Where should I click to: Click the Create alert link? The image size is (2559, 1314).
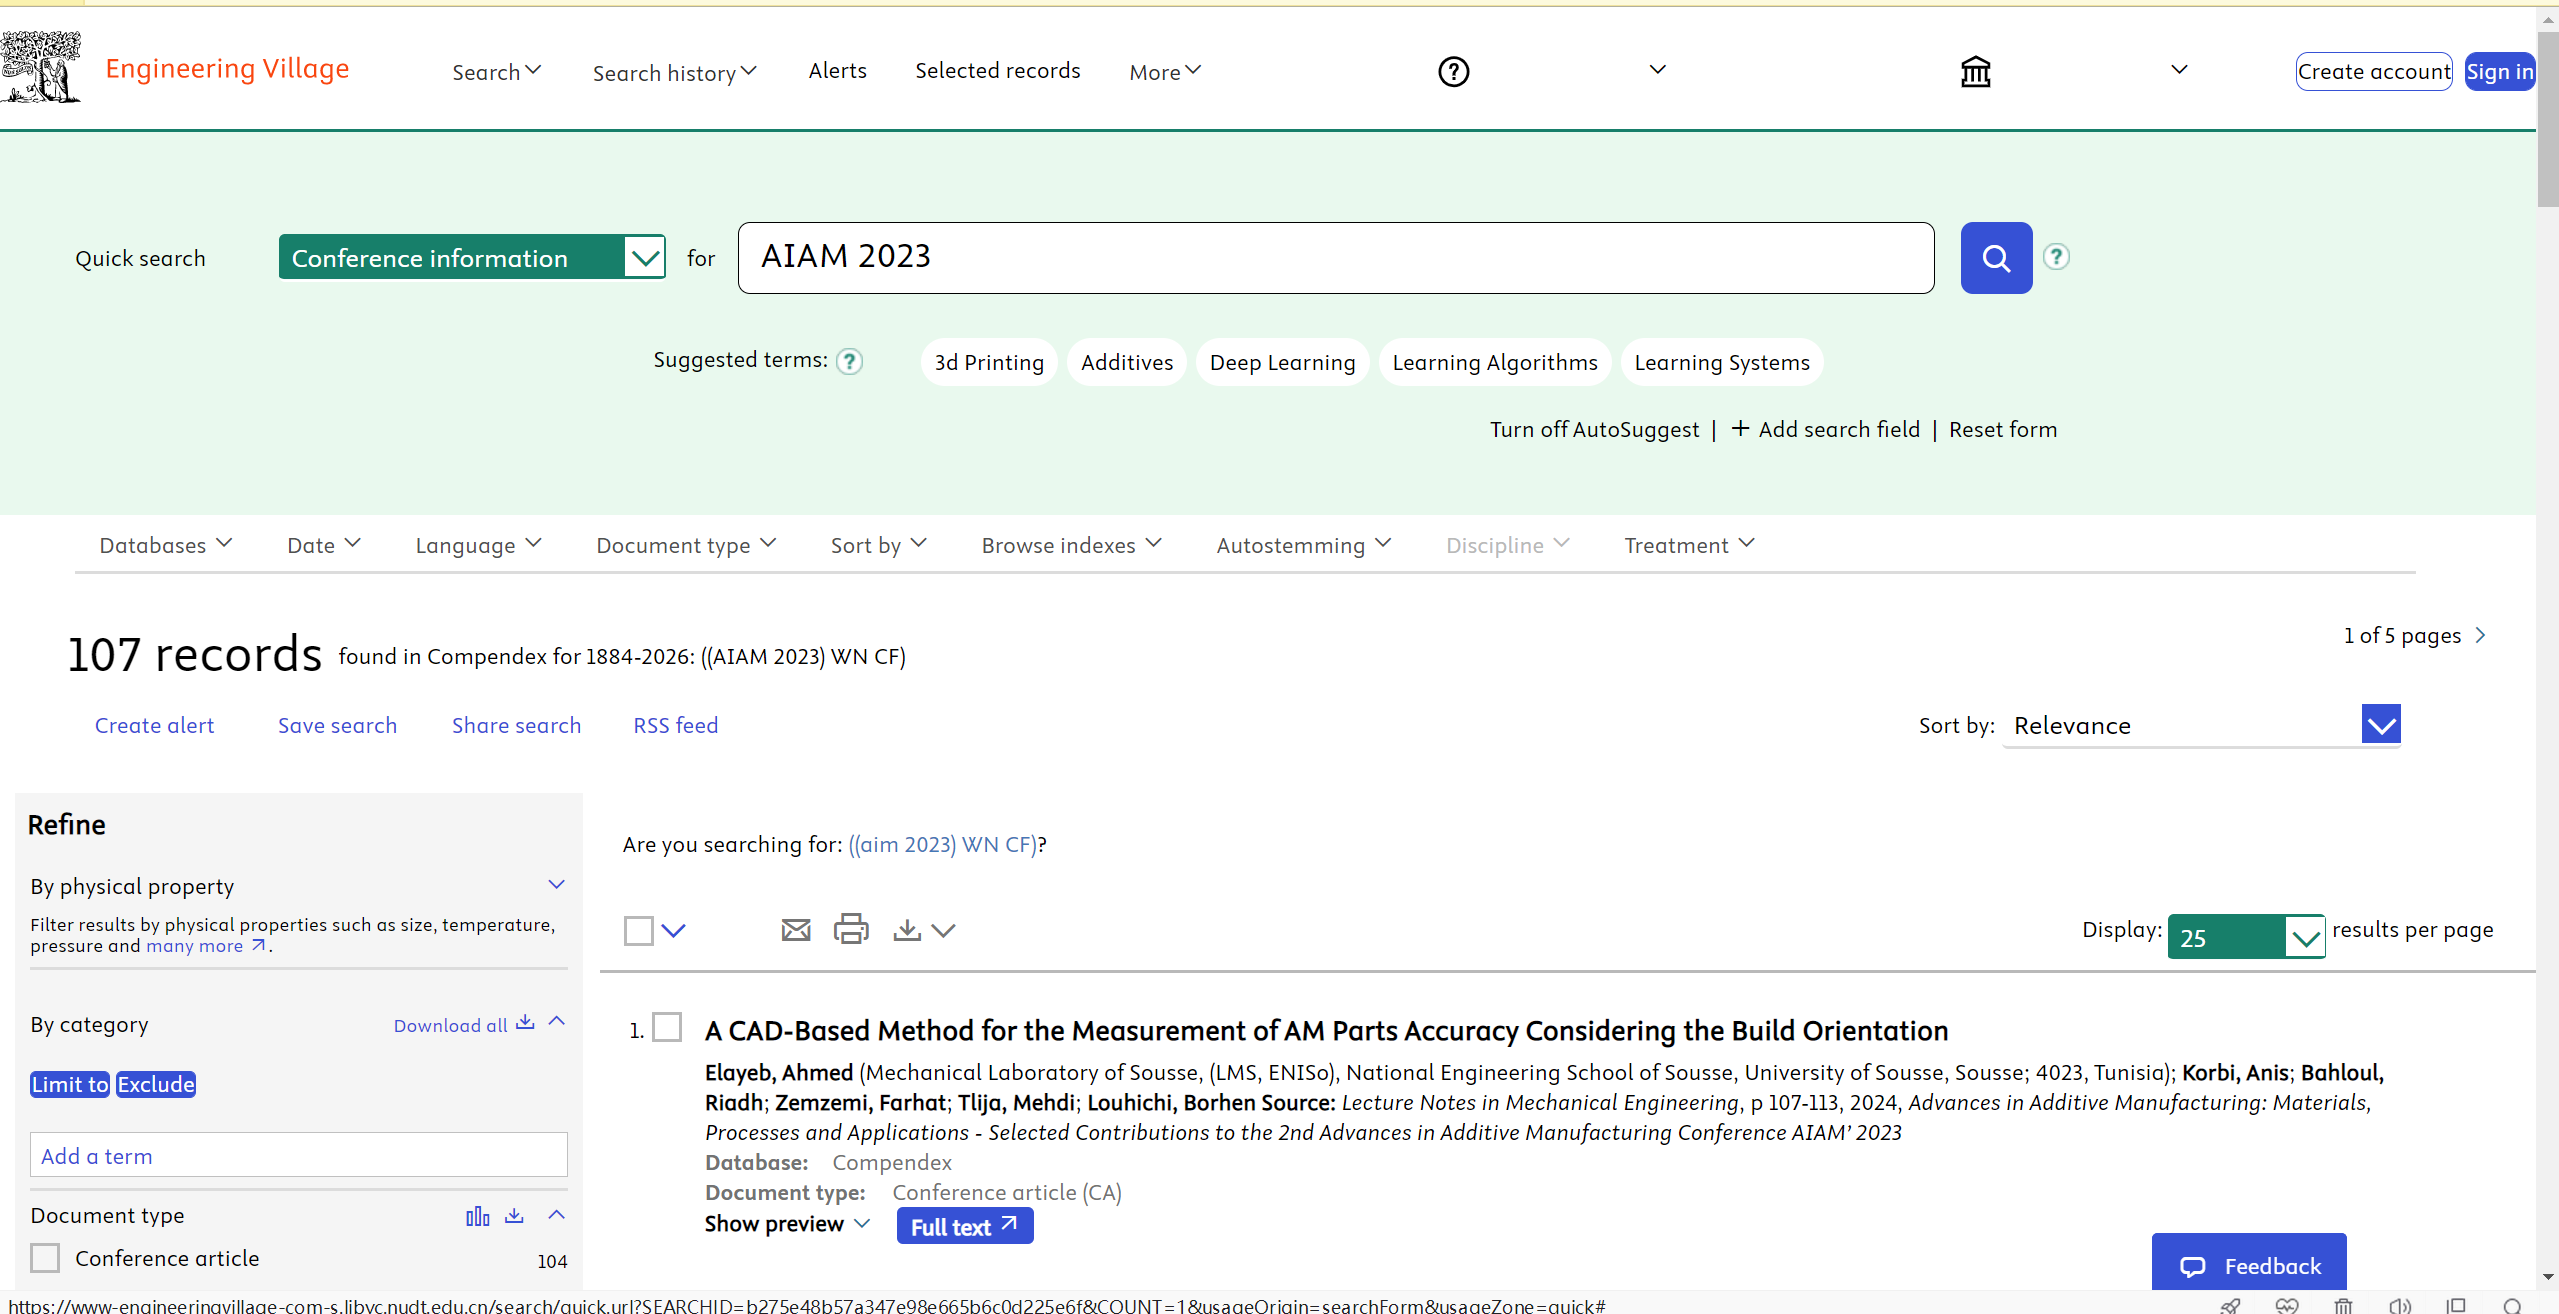coord(154,725)
